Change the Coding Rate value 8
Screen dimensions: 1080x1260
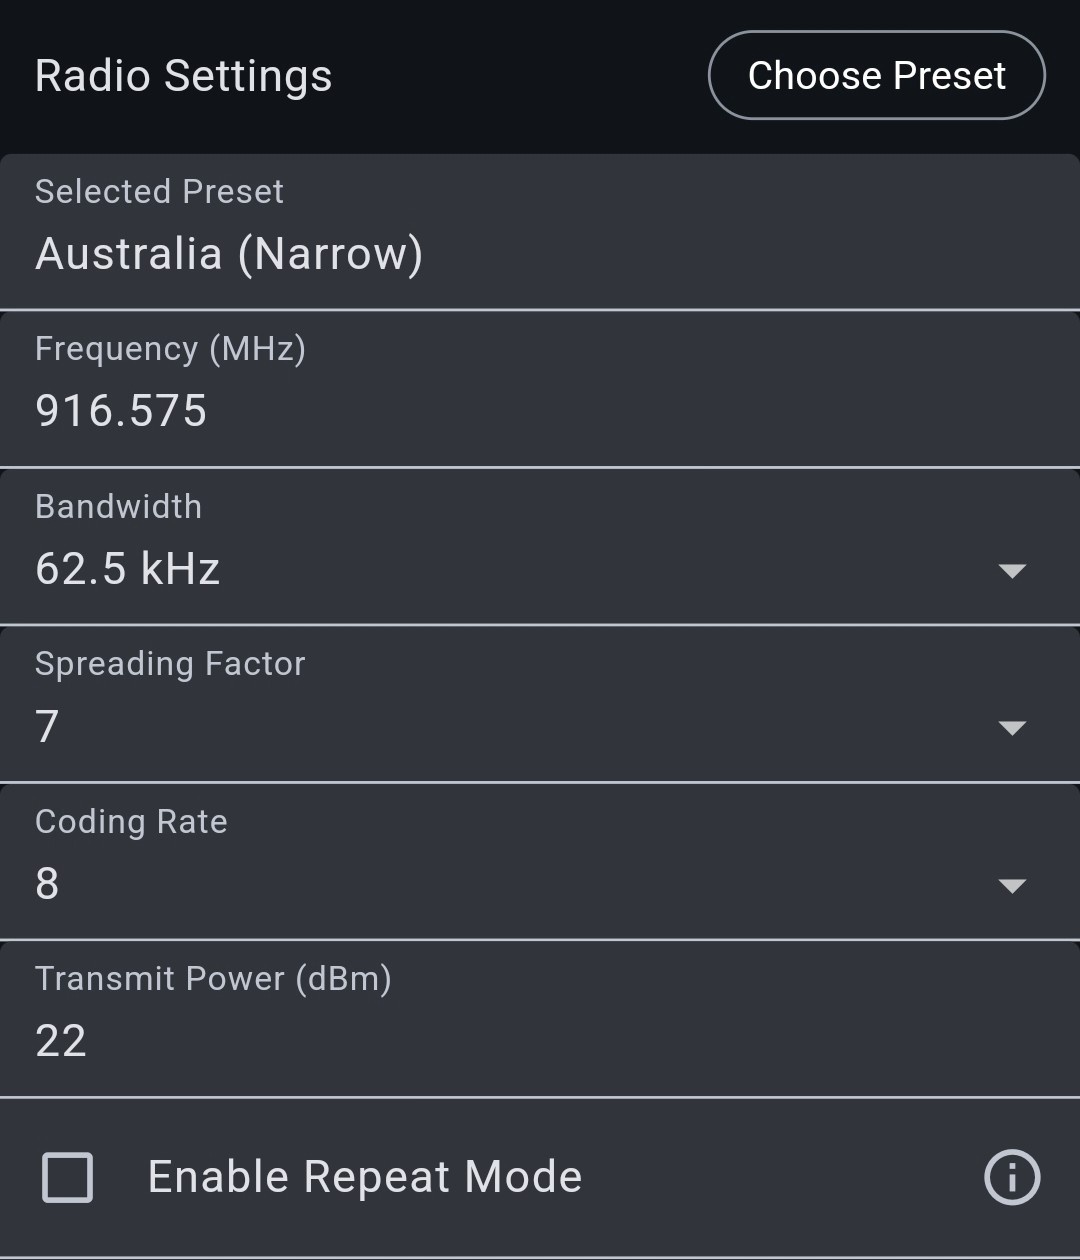(48, 884)
